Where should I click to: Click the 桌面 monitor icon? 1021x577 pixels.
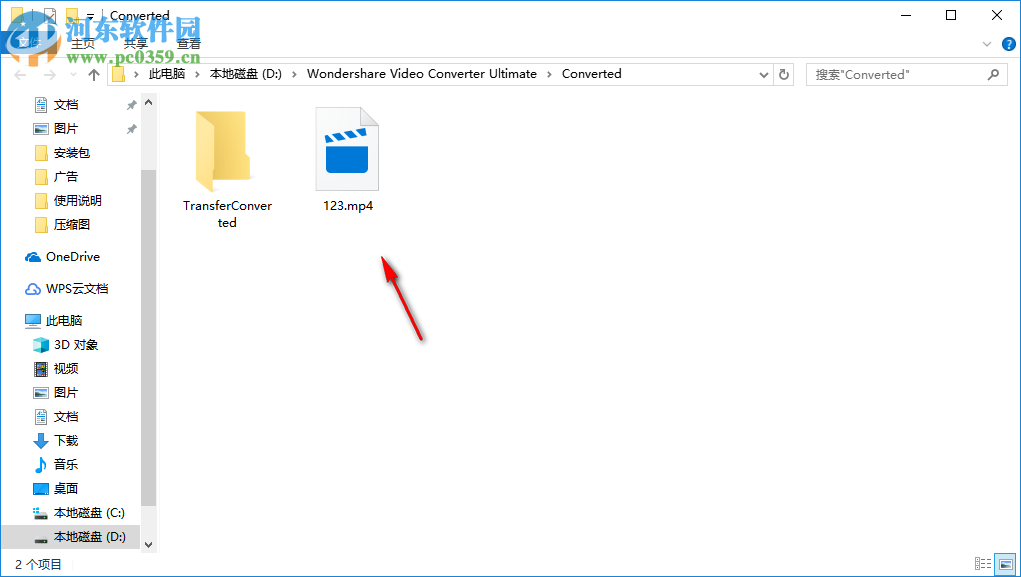(41, 489)
